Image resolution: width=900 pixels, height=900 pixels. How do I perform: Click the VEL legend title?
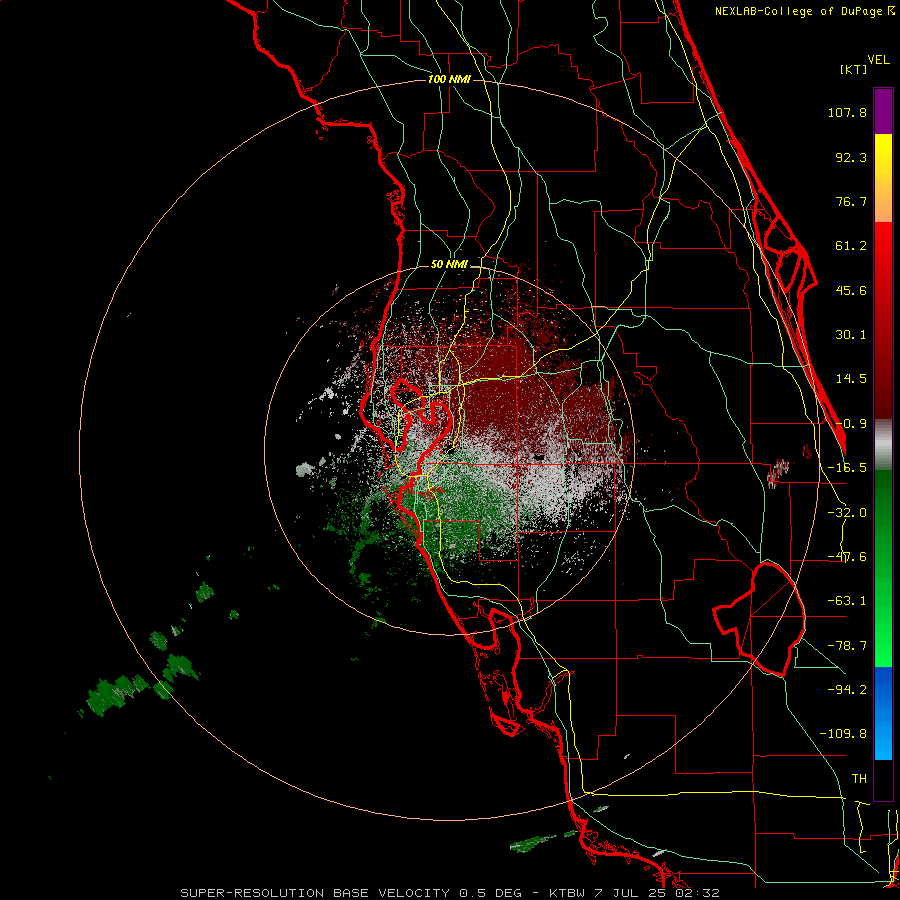coord(879,60)
